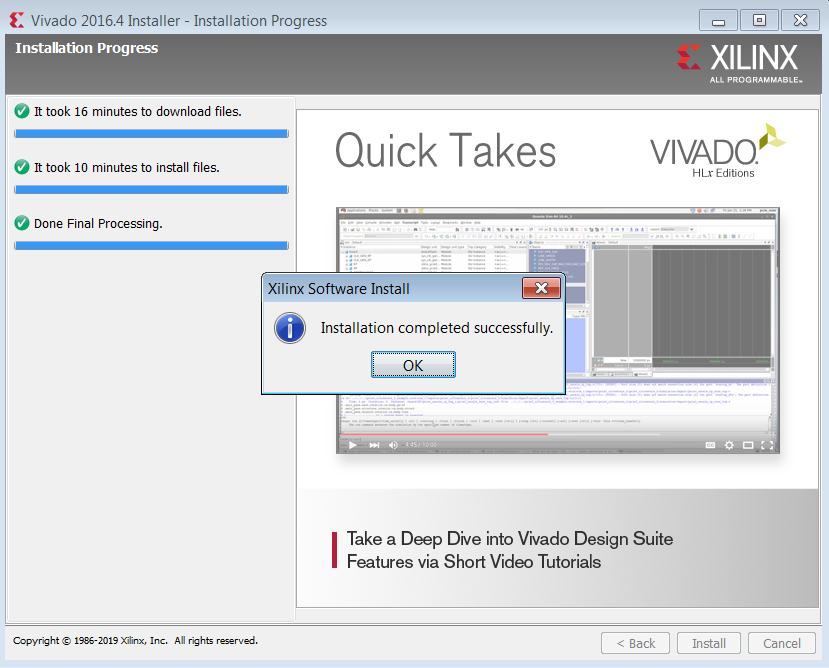Toggle closed captions on the video
The height and width of the screenshot is (668, 829).
coord(711,445)
